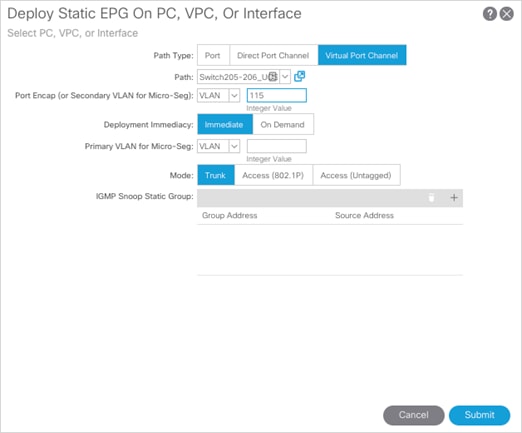Image resolution: width=522 pixels, height=433 pixels.
Task: Choose Access (Untagged) mode
Action: [x=356, y=175]
